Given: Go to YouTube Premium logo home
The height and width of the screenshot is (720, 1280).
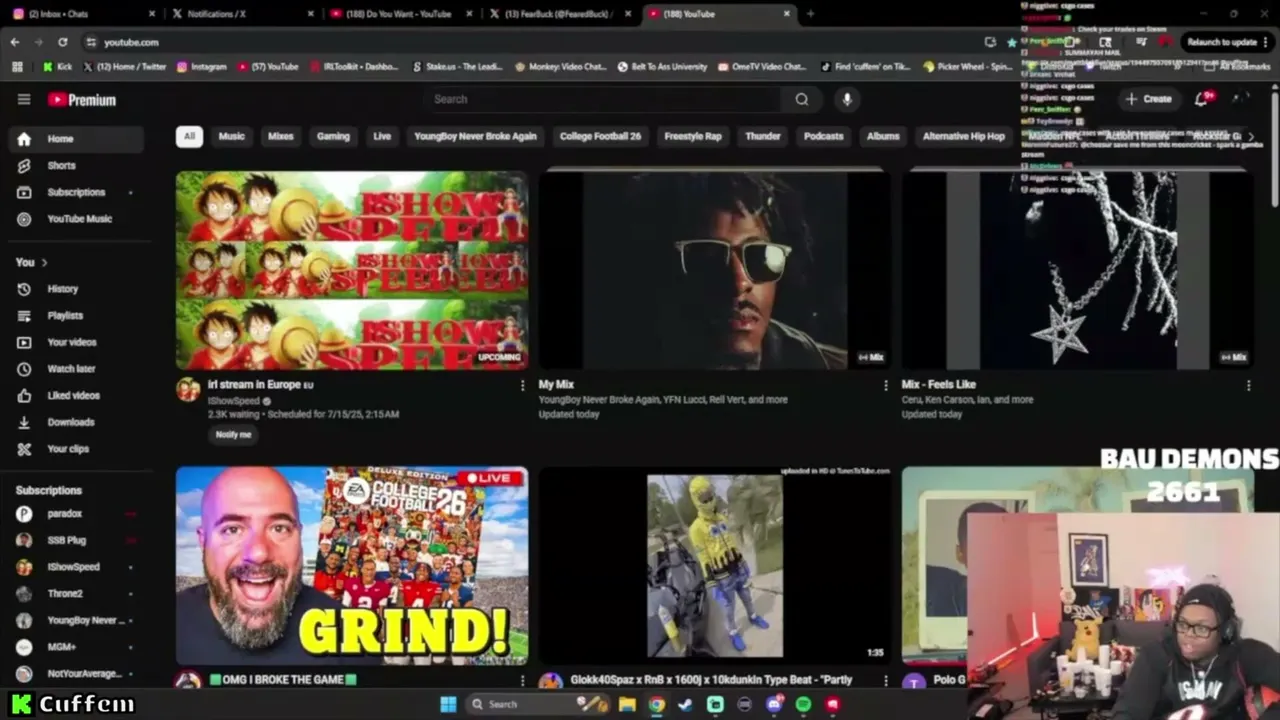Looking at the screenshot, I should 82,100.
